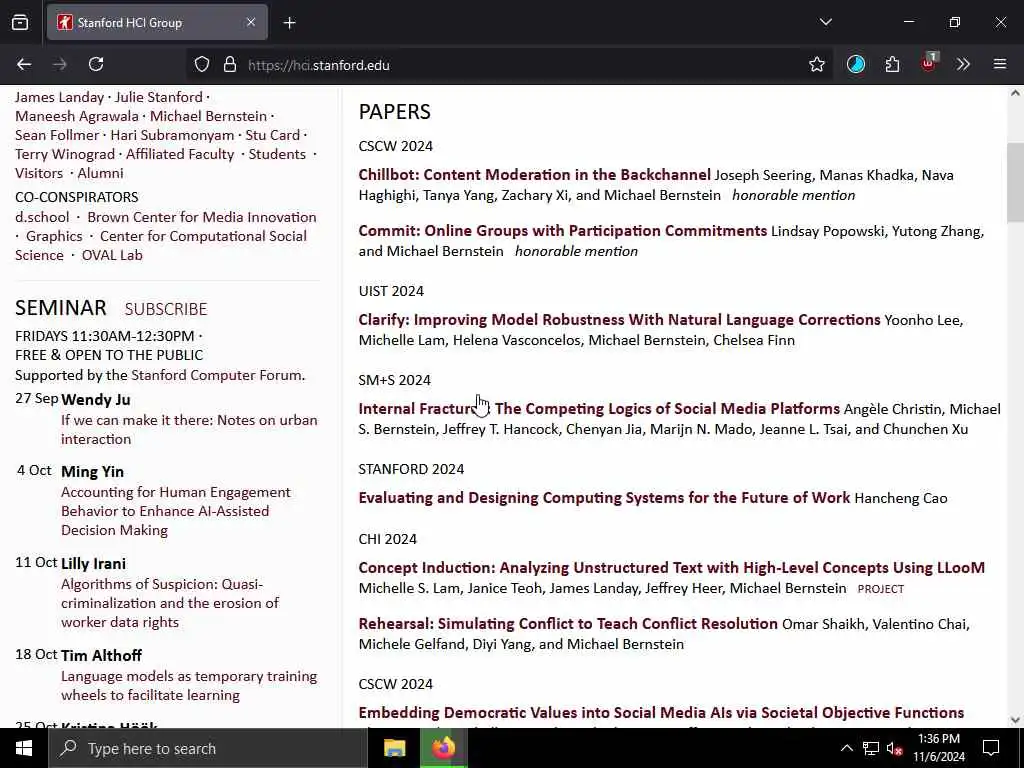Open Julie Stanford faculty link
Image resolution: width=1024 pixels, height=768 pixels.
coord(159,97)
